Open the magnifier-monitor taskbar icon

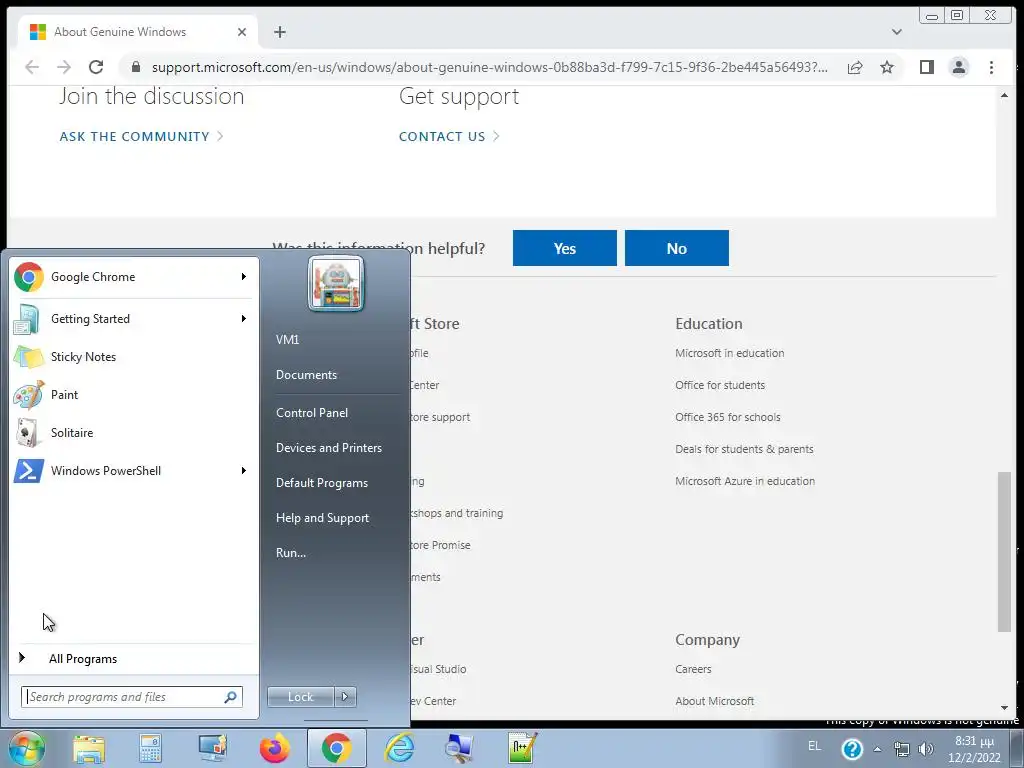[459, 748]
